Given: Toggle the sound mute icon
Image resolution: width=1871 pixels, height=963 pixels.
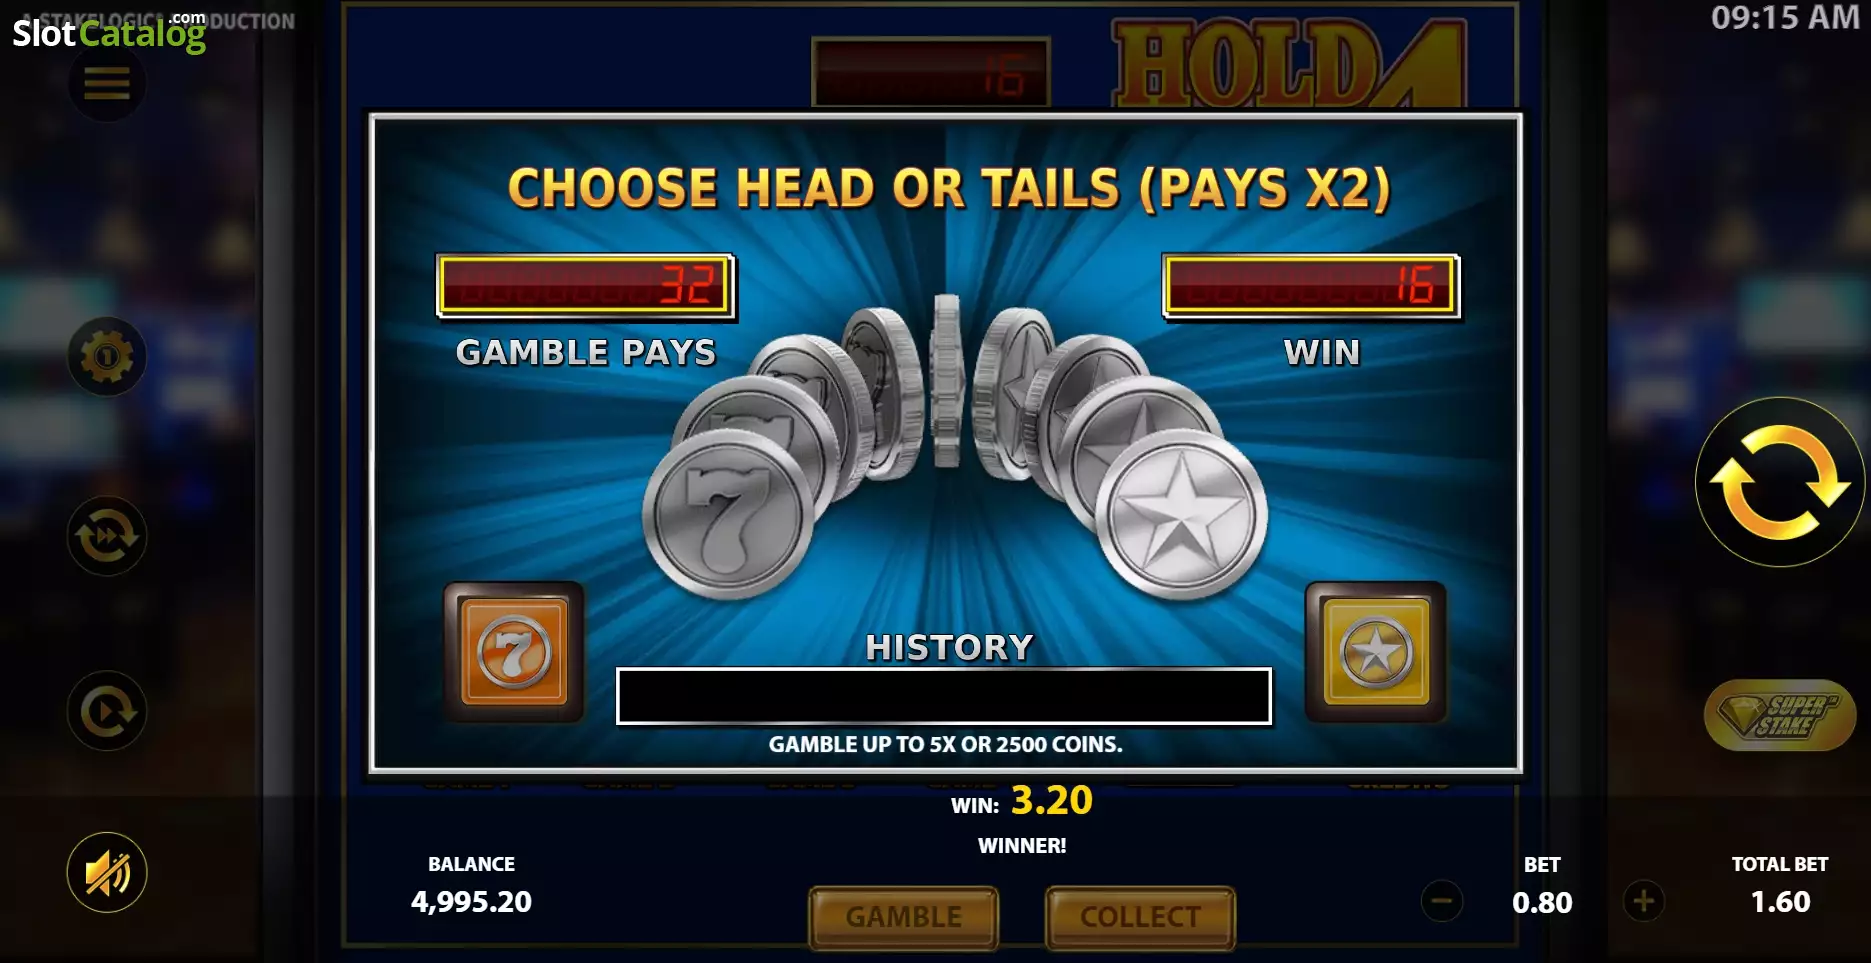Looking at the screenshot, I should tap(107, 873).
